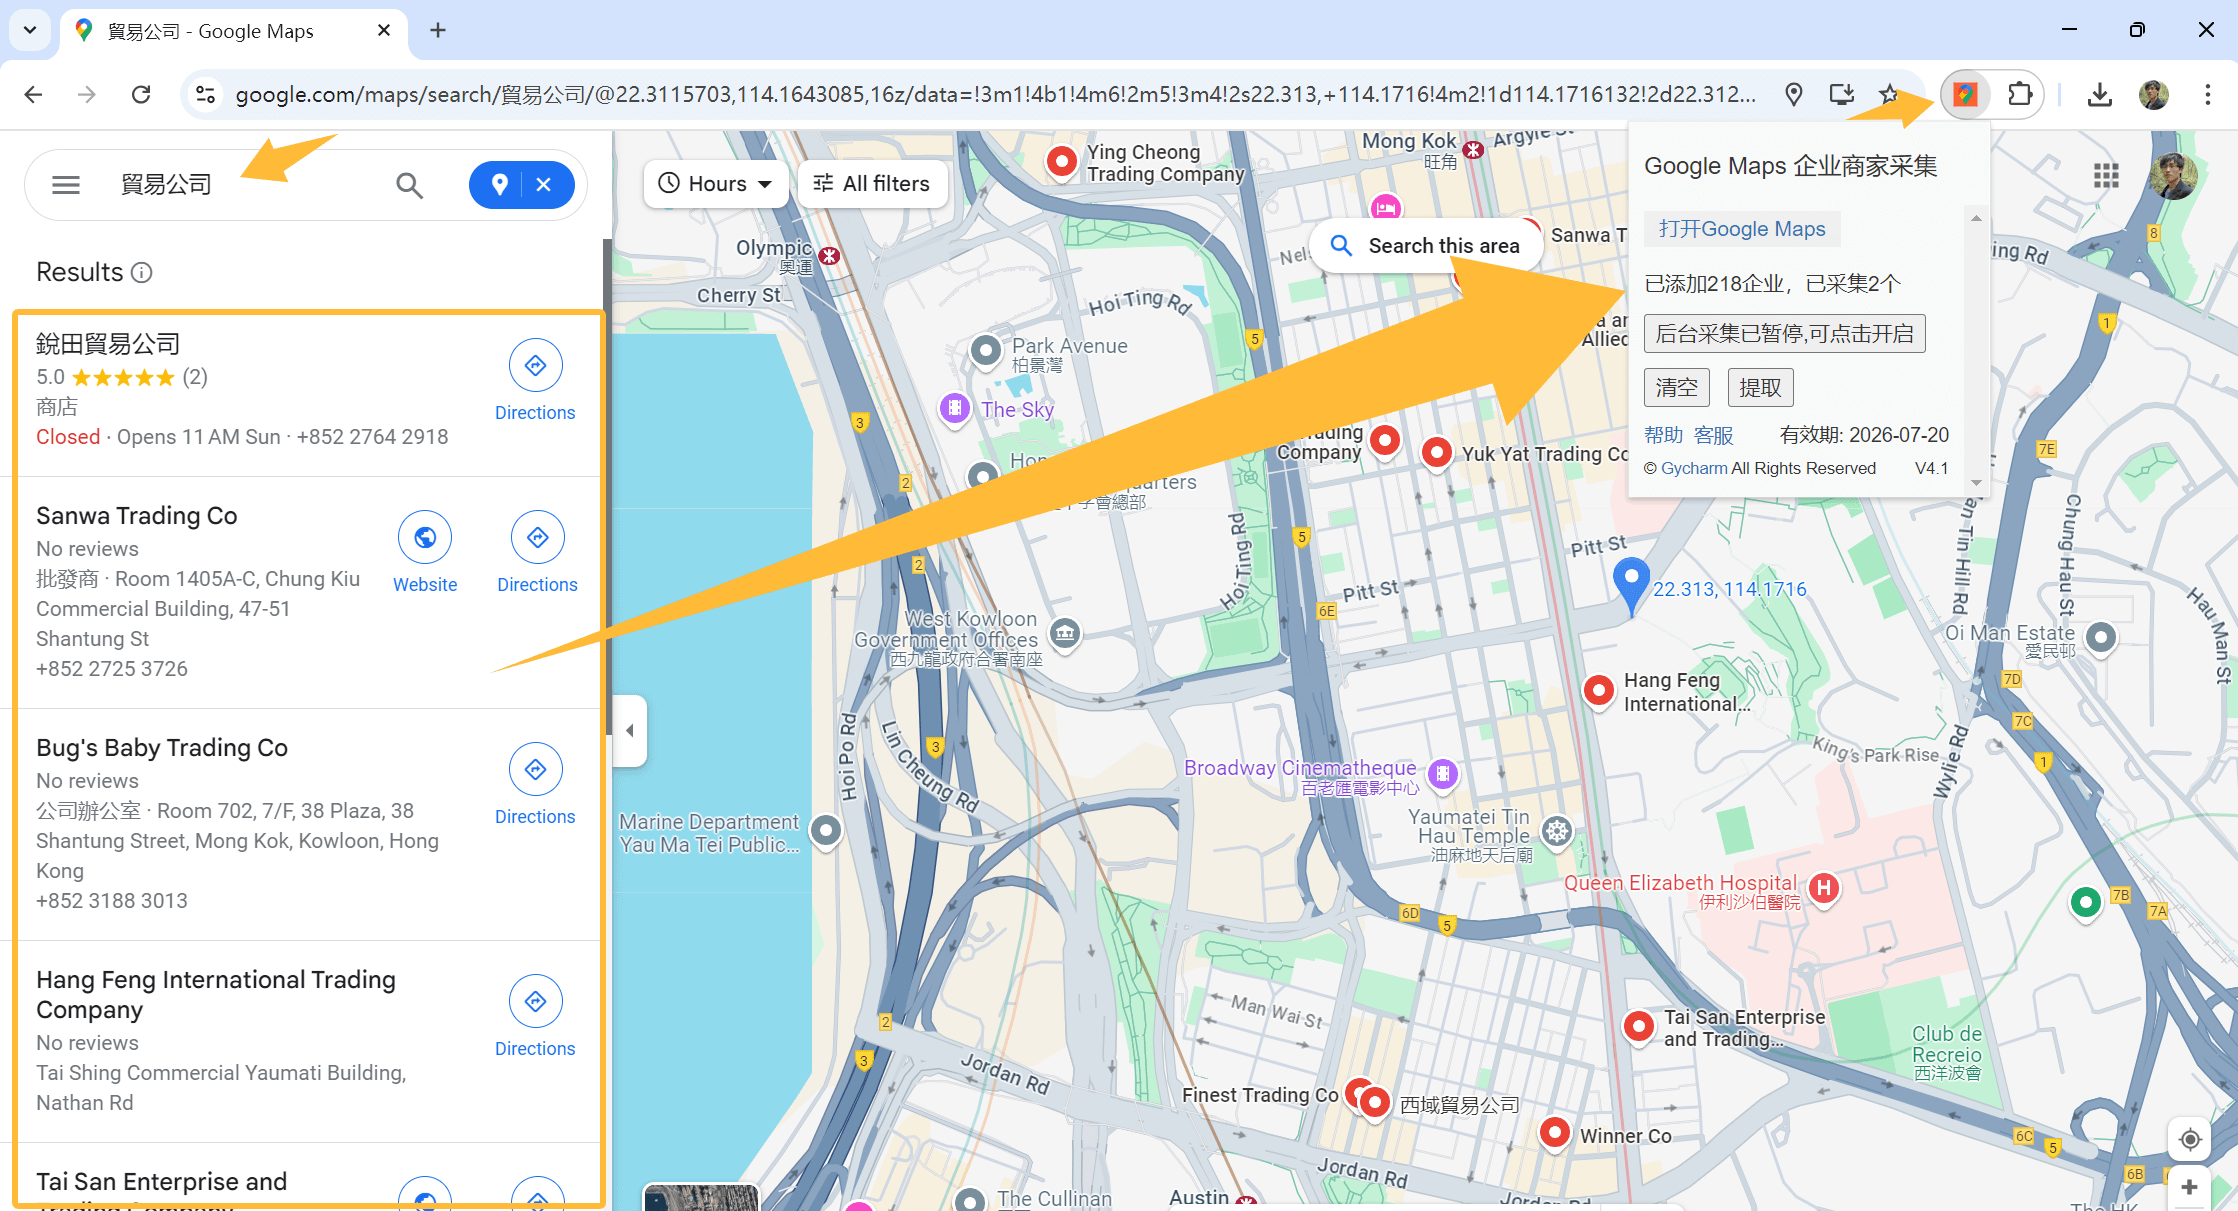
Task: Open the map layers thumbnail
Action: [701, 1197]
